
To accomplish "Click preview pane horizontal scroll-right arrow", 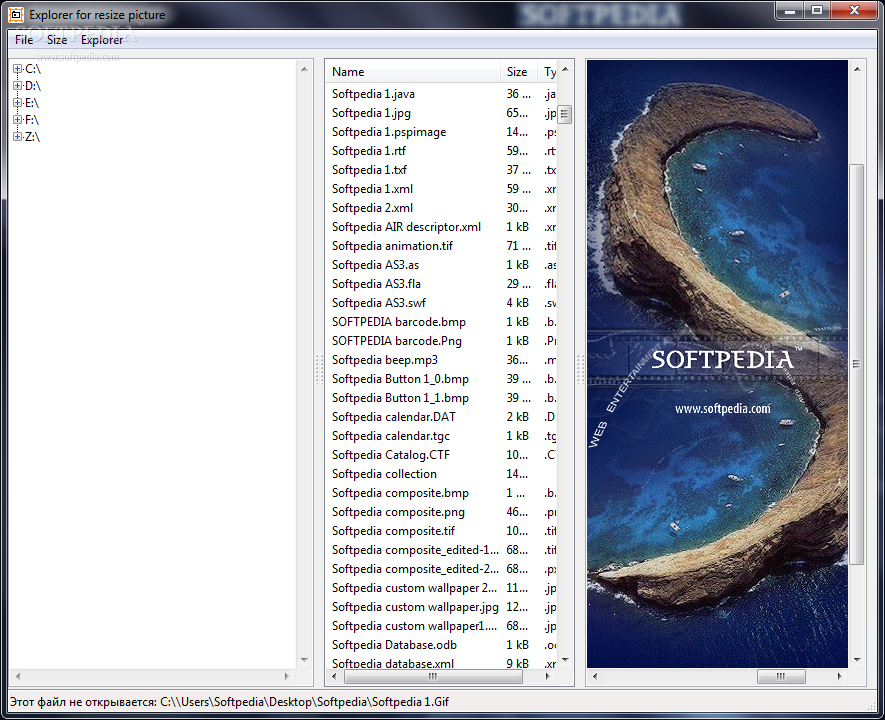I will (839, 676).
